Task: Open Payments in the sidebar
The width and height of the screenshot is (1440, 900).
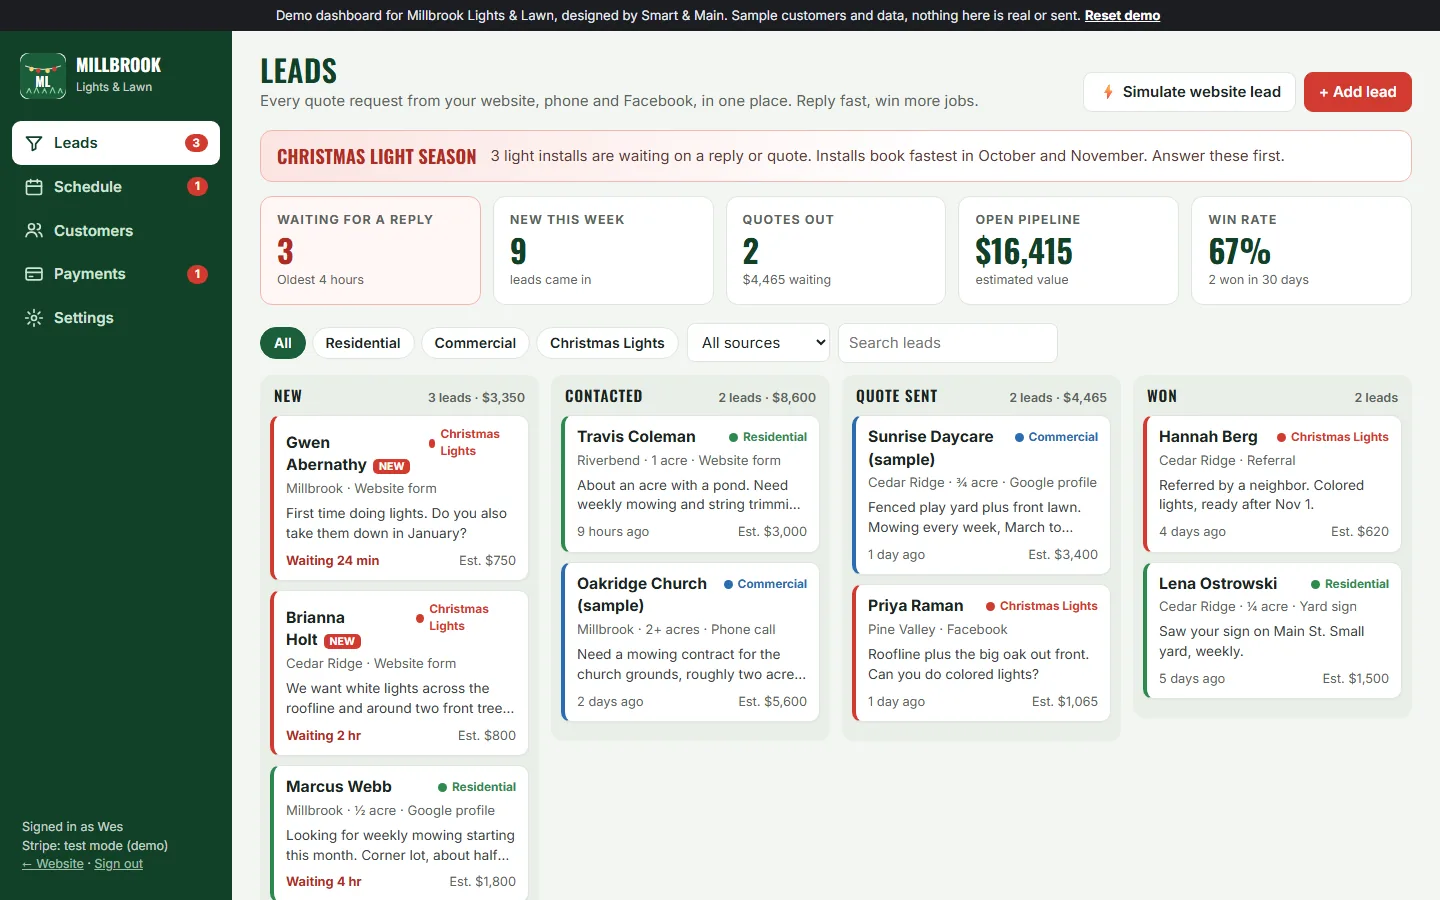Action: point(116,274)
